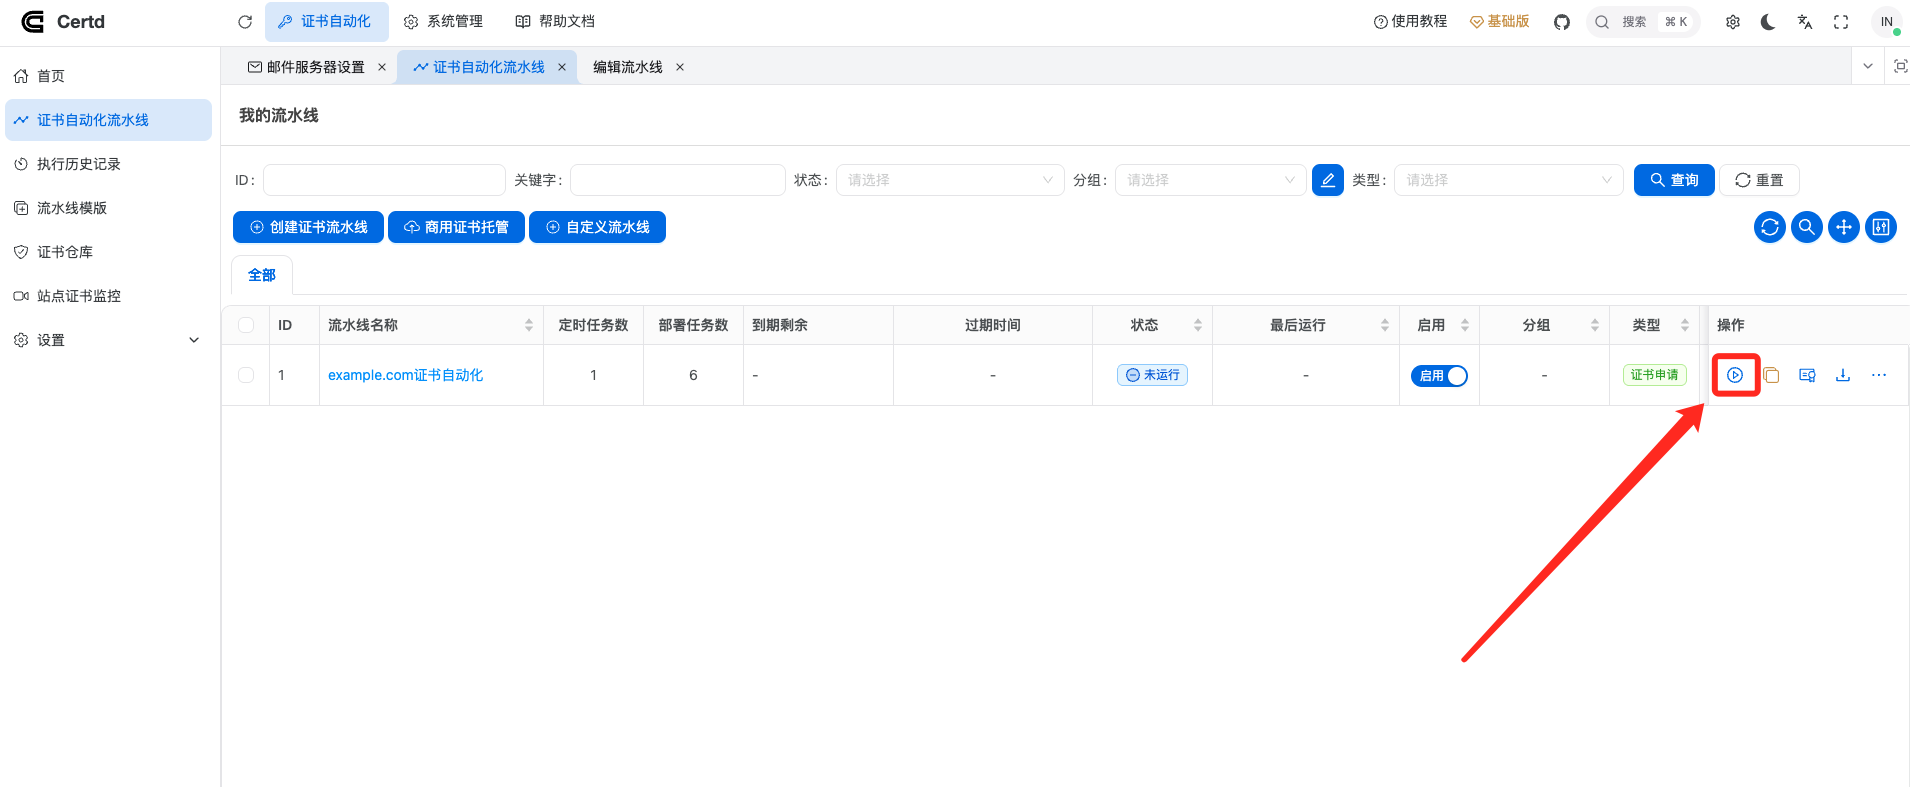This screenshot has height=787, width=1910.
Task: Click 创建证书流水线 button
Action: tap(308, 227)
